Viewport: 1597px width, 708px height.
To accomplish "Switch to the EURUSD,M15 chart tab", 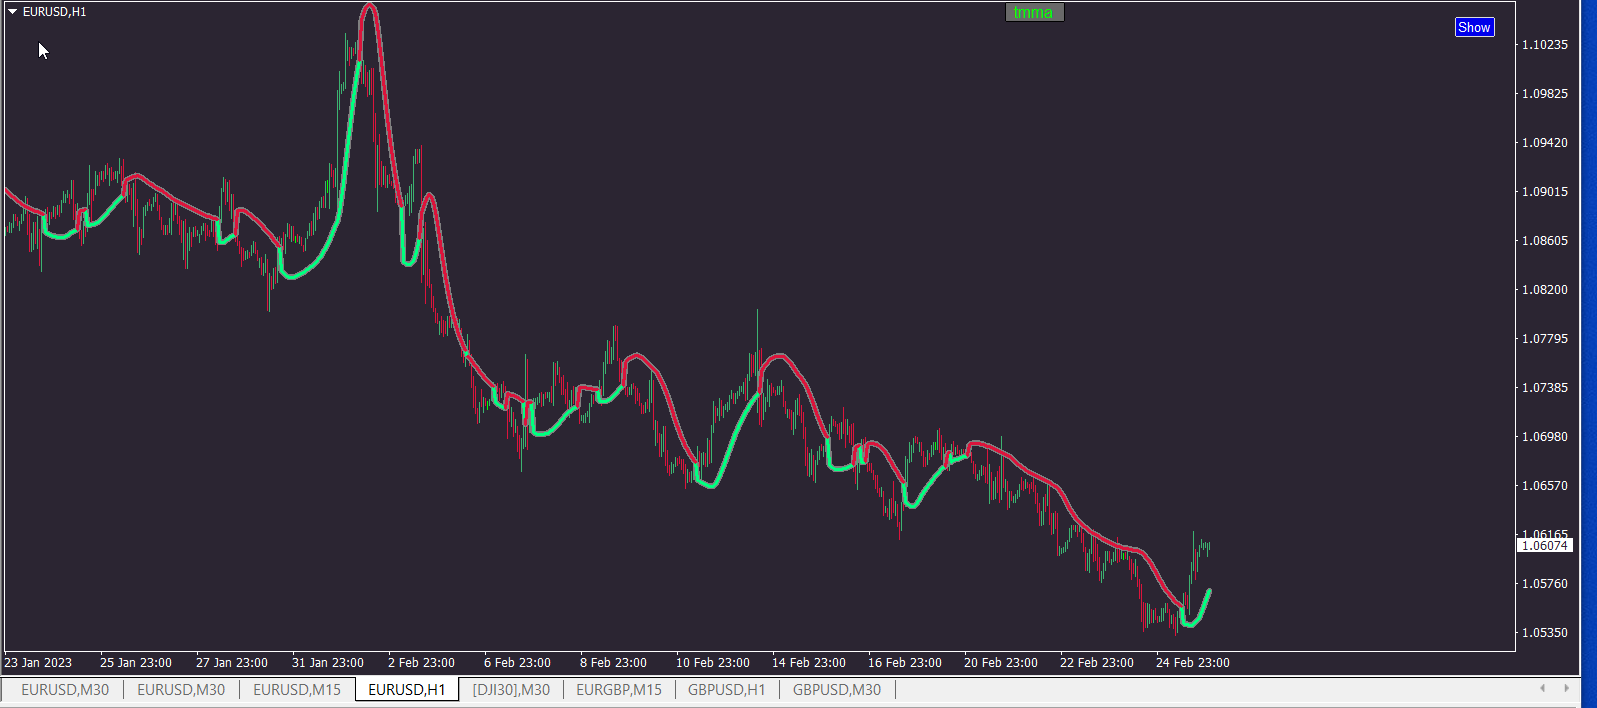I will (297, 689).
